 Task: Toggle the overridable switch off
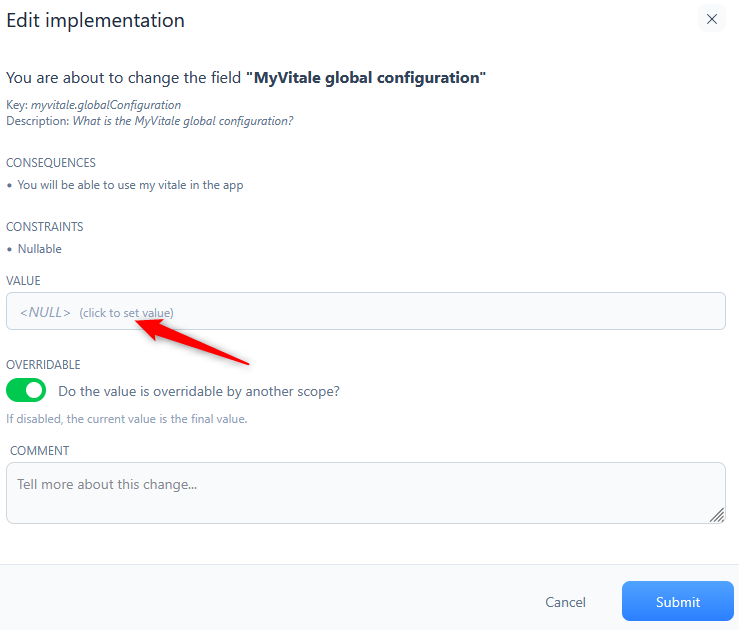(x=26, y=390)
